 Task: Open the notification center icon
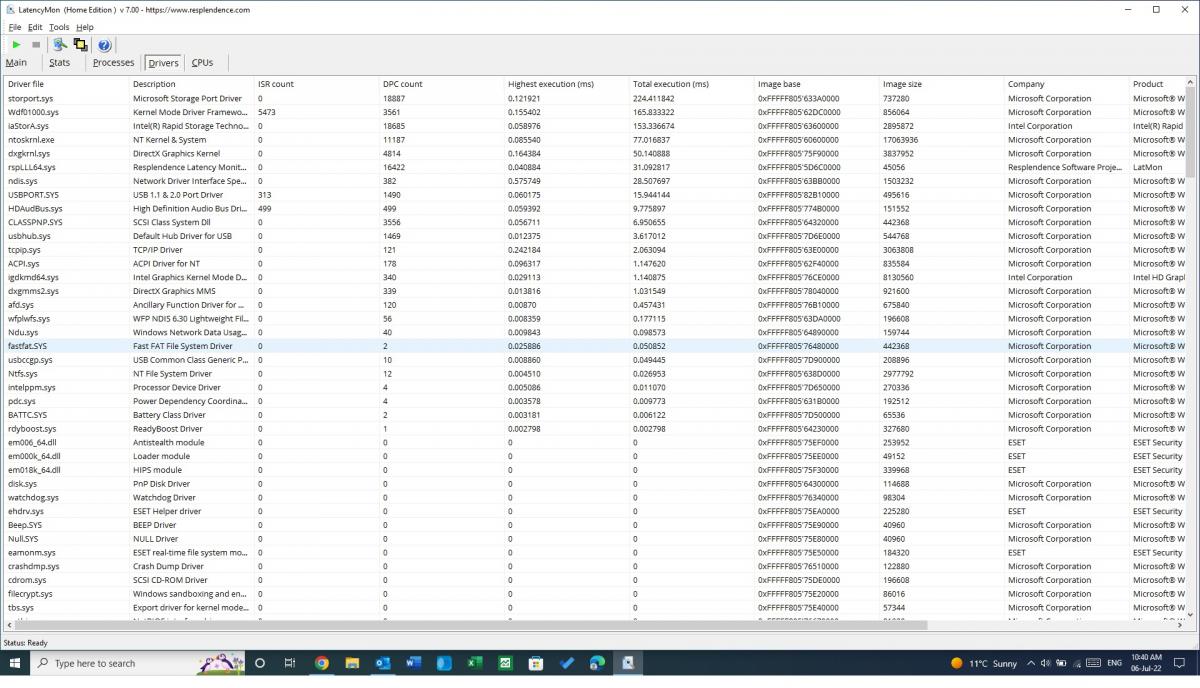(1181, 663)
